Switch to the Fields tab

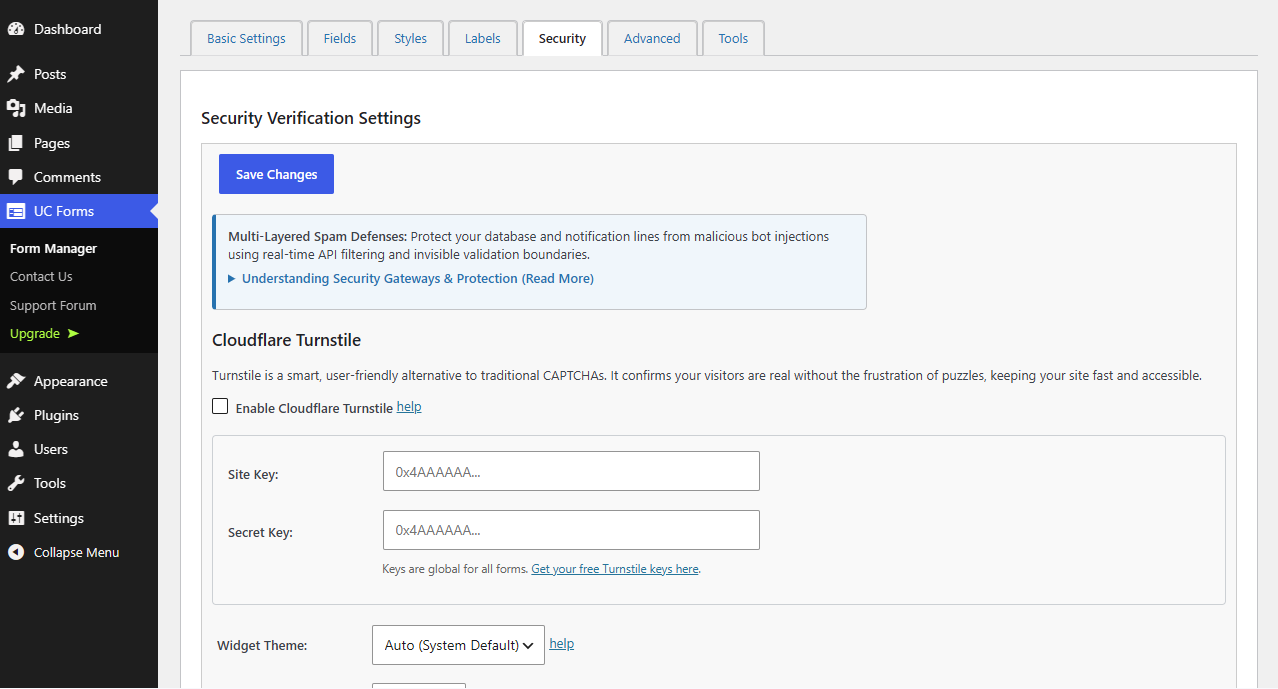pos(340,38)
